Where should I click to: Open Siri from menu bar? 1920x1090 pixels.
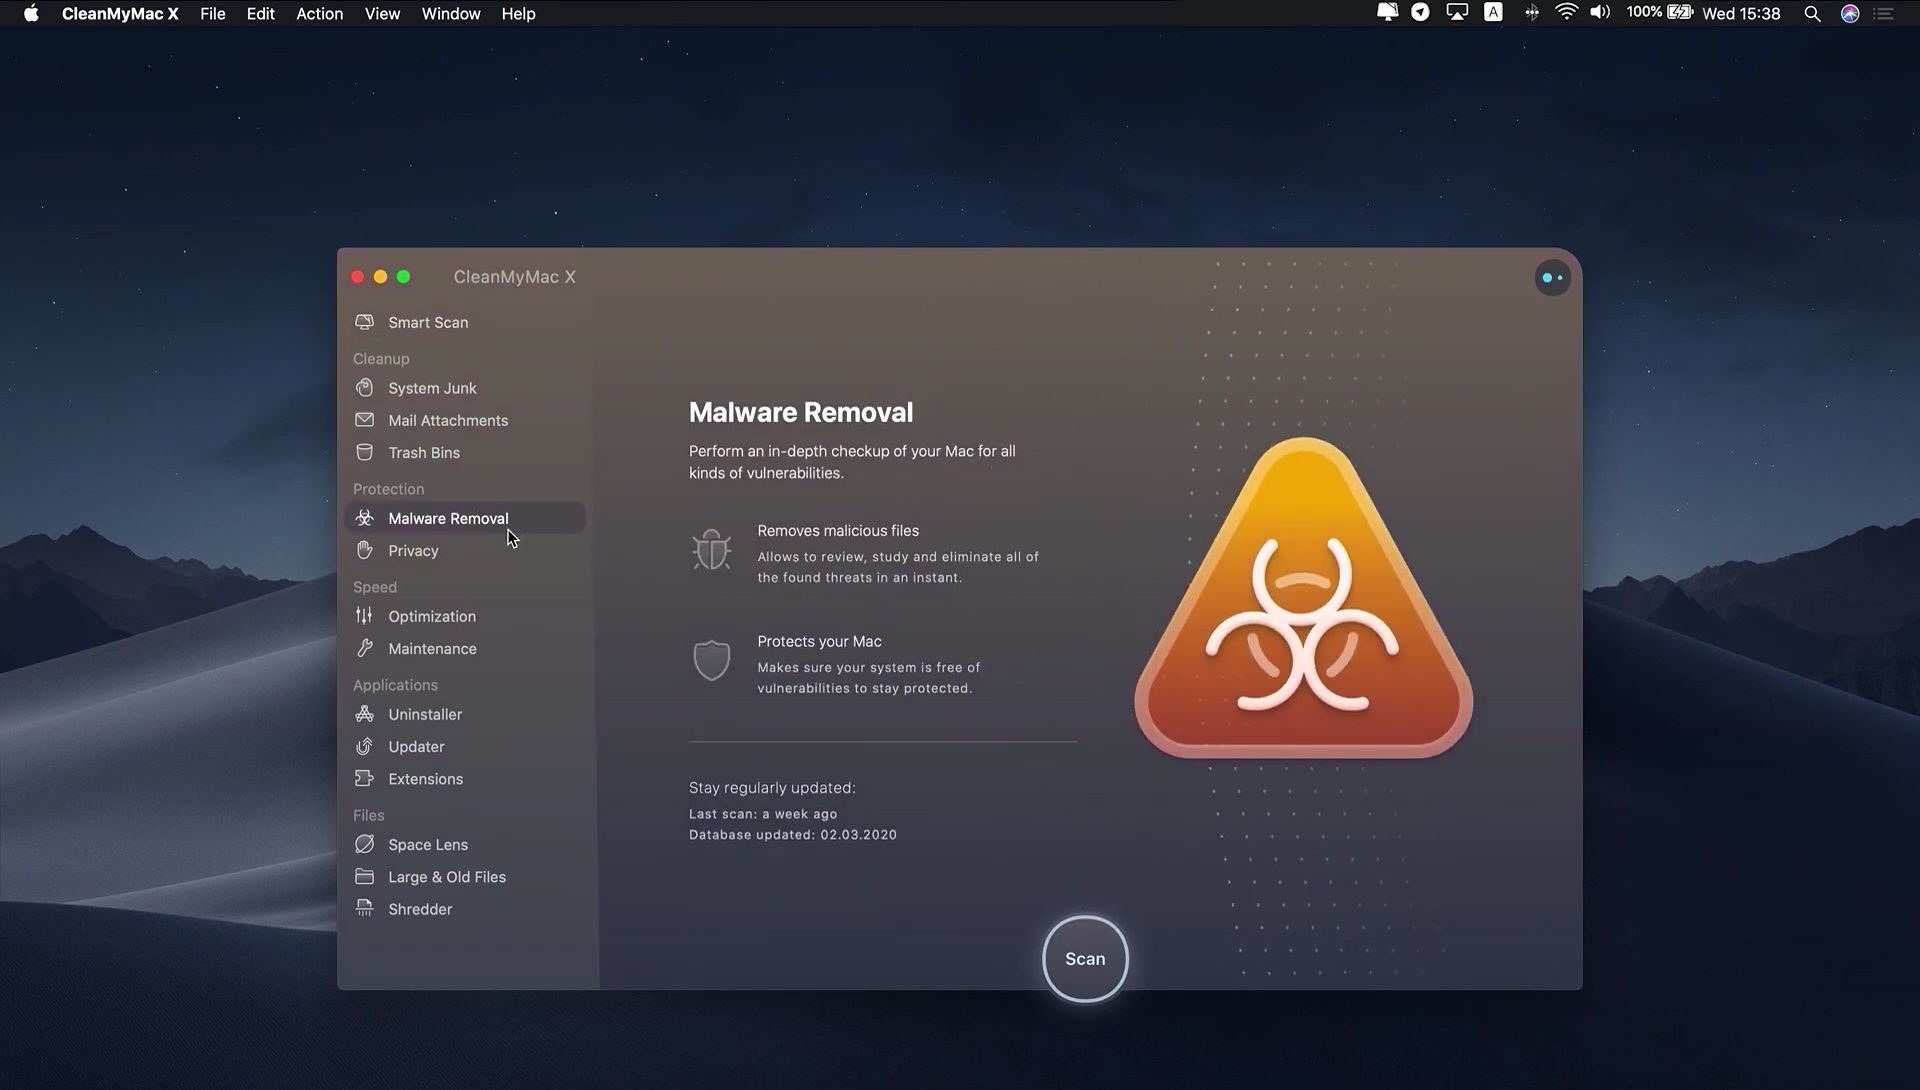pos(1850,13)
